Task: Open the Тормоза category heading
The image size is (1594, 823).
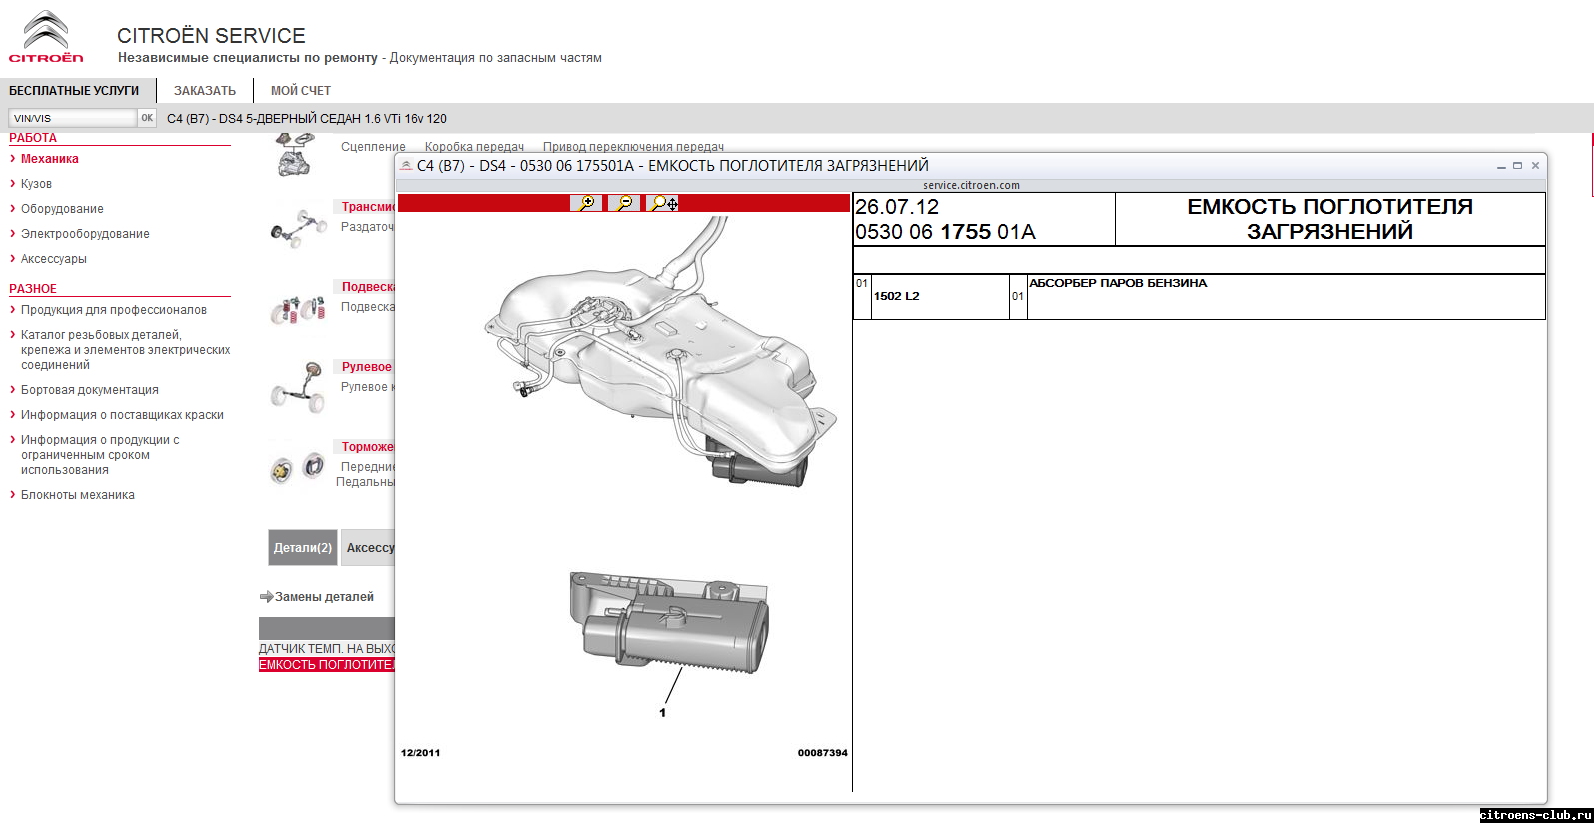Action: click(x=367, y=447)
